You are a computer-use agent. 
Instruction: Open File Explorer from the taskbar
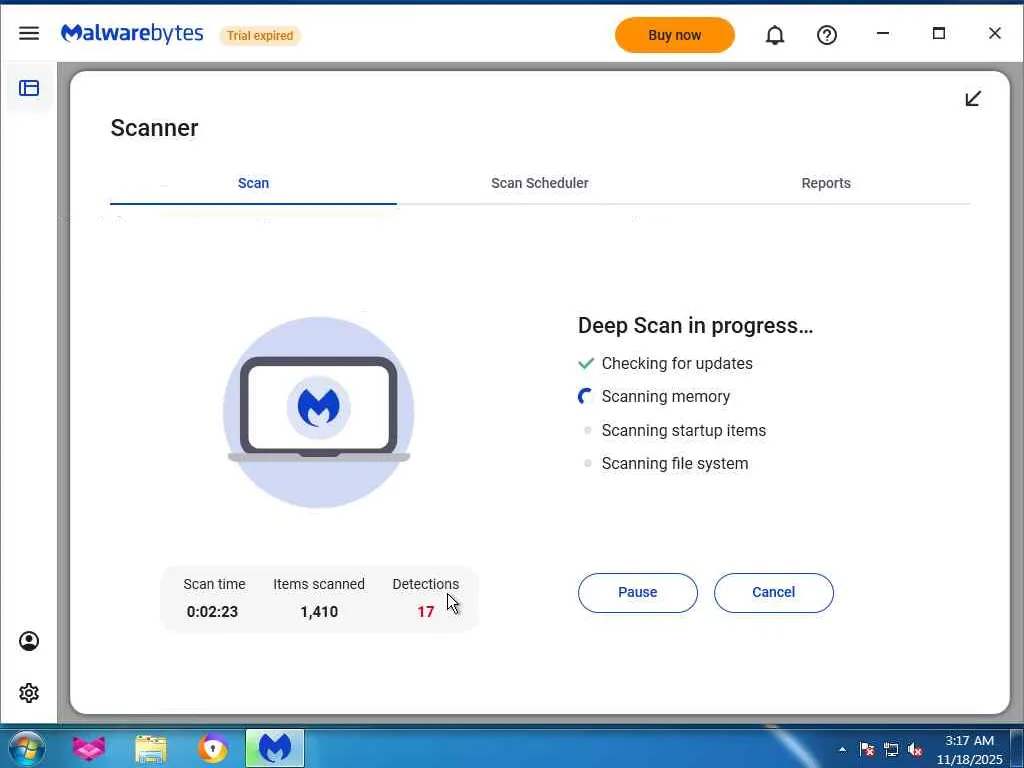[151, 748]
